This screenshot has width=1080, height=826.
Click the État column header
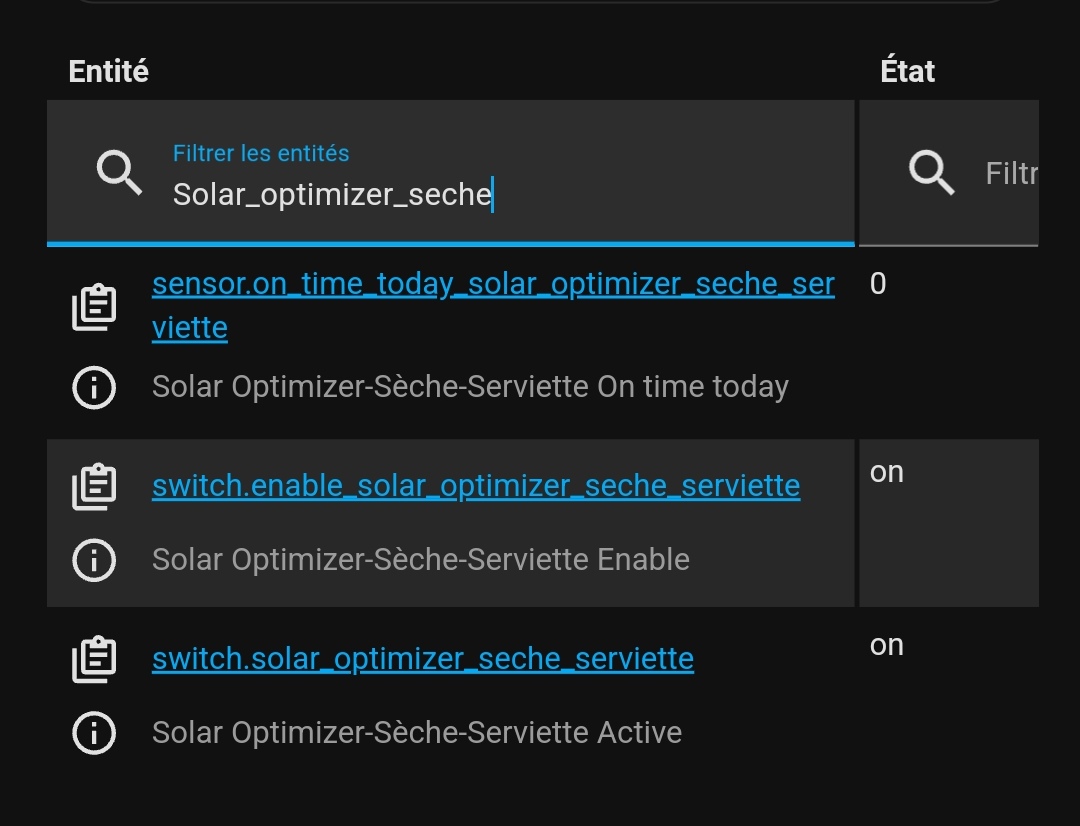pyautogui.click(x=908, y=71)
